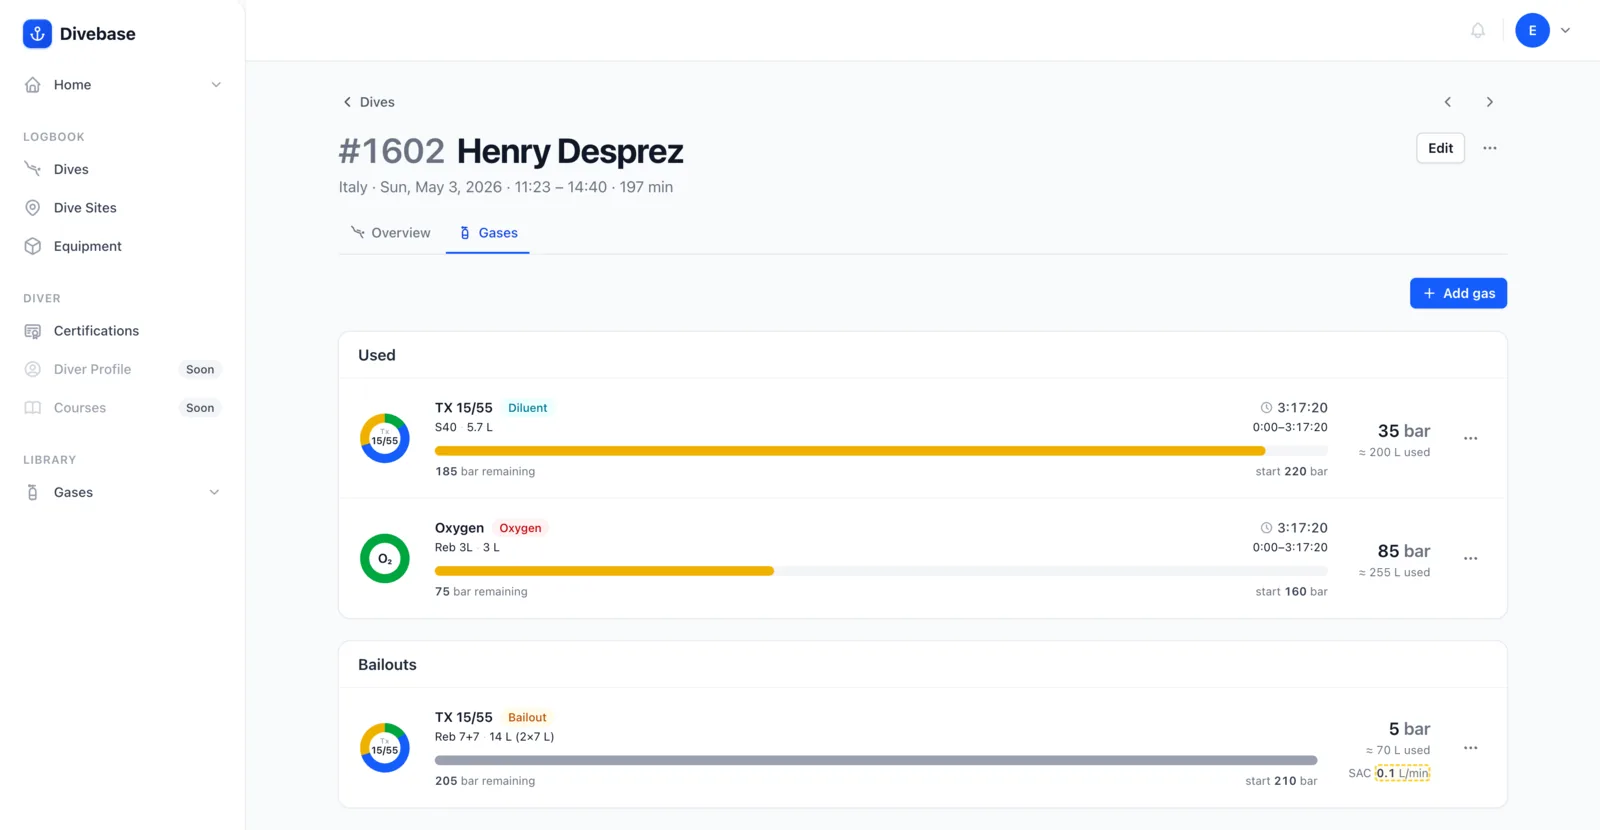Click the Edit button
This screenshot has height=830, width=1600.
(1440, 148)
